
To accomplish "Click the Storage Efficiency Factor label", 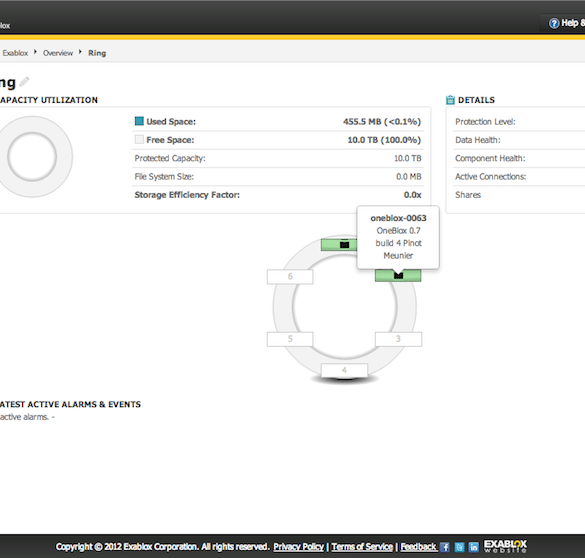I will pos(187,195).
